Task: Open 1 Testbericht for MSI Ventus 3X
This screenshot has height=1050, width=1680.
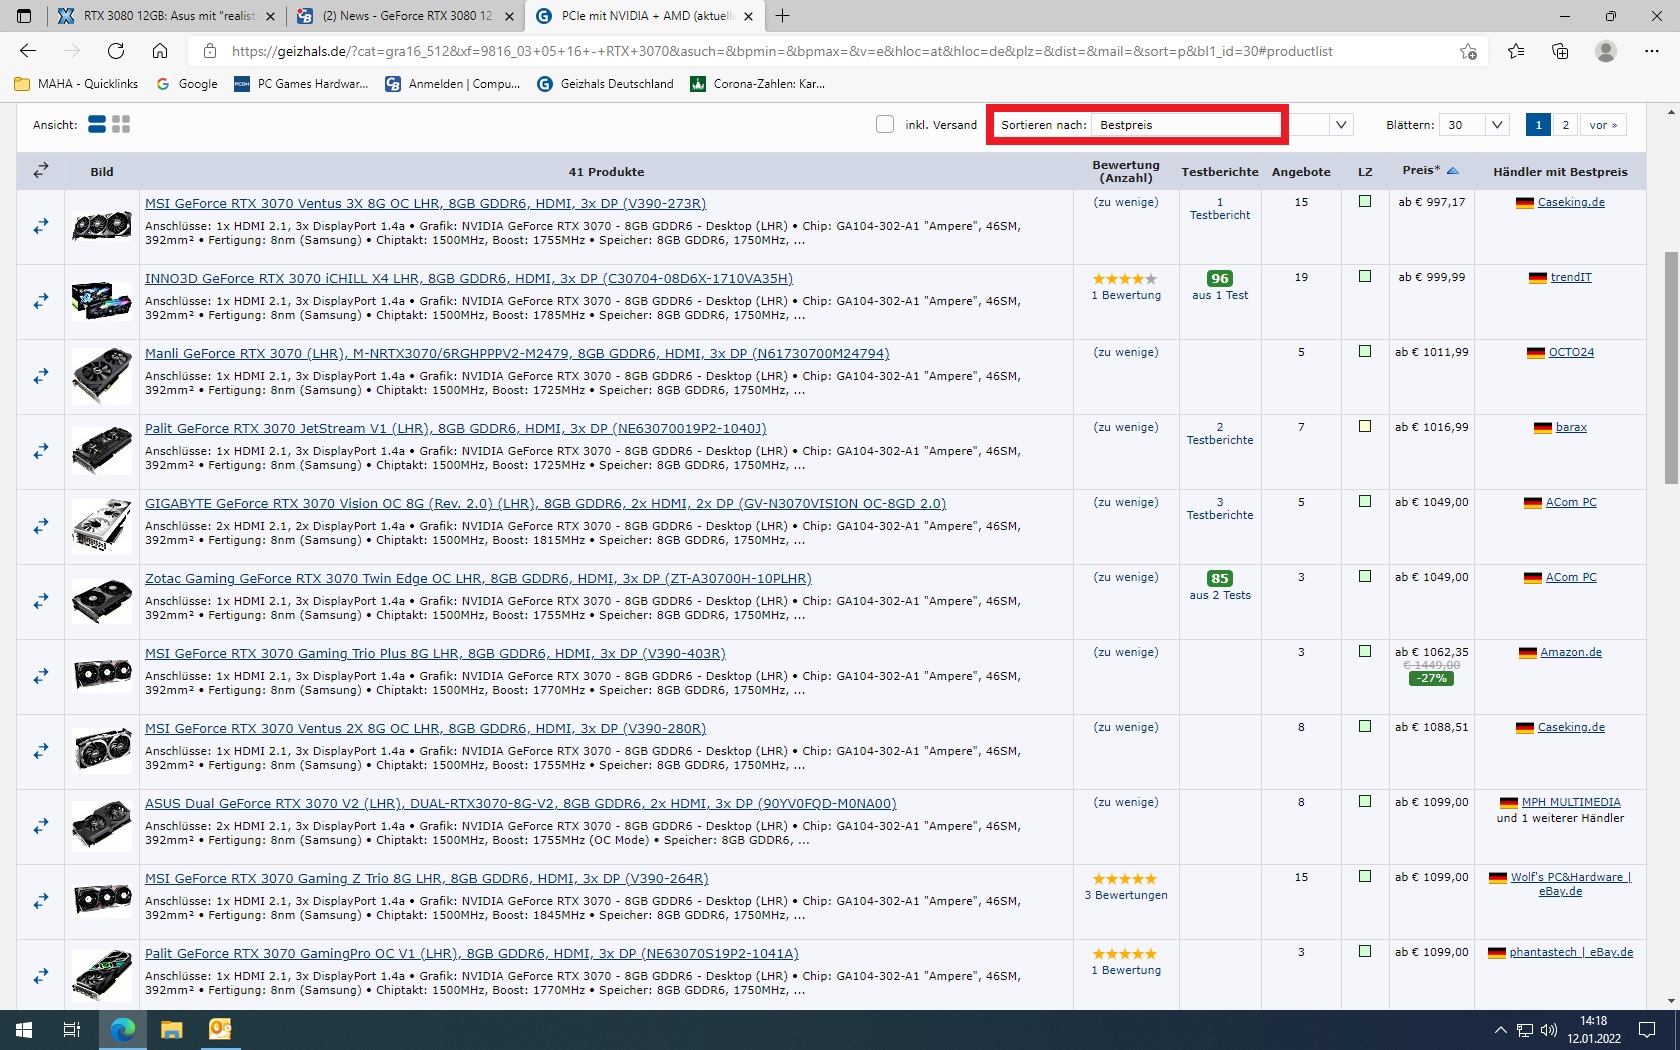Action: click(x=1220, y=208)
